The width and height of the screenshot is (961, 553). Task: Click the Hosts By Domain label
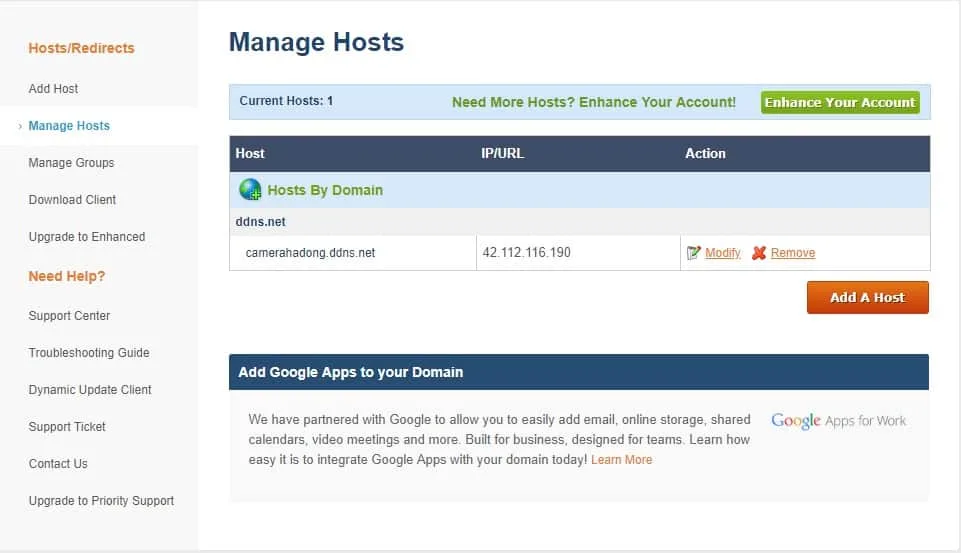[x=325, y=190]
